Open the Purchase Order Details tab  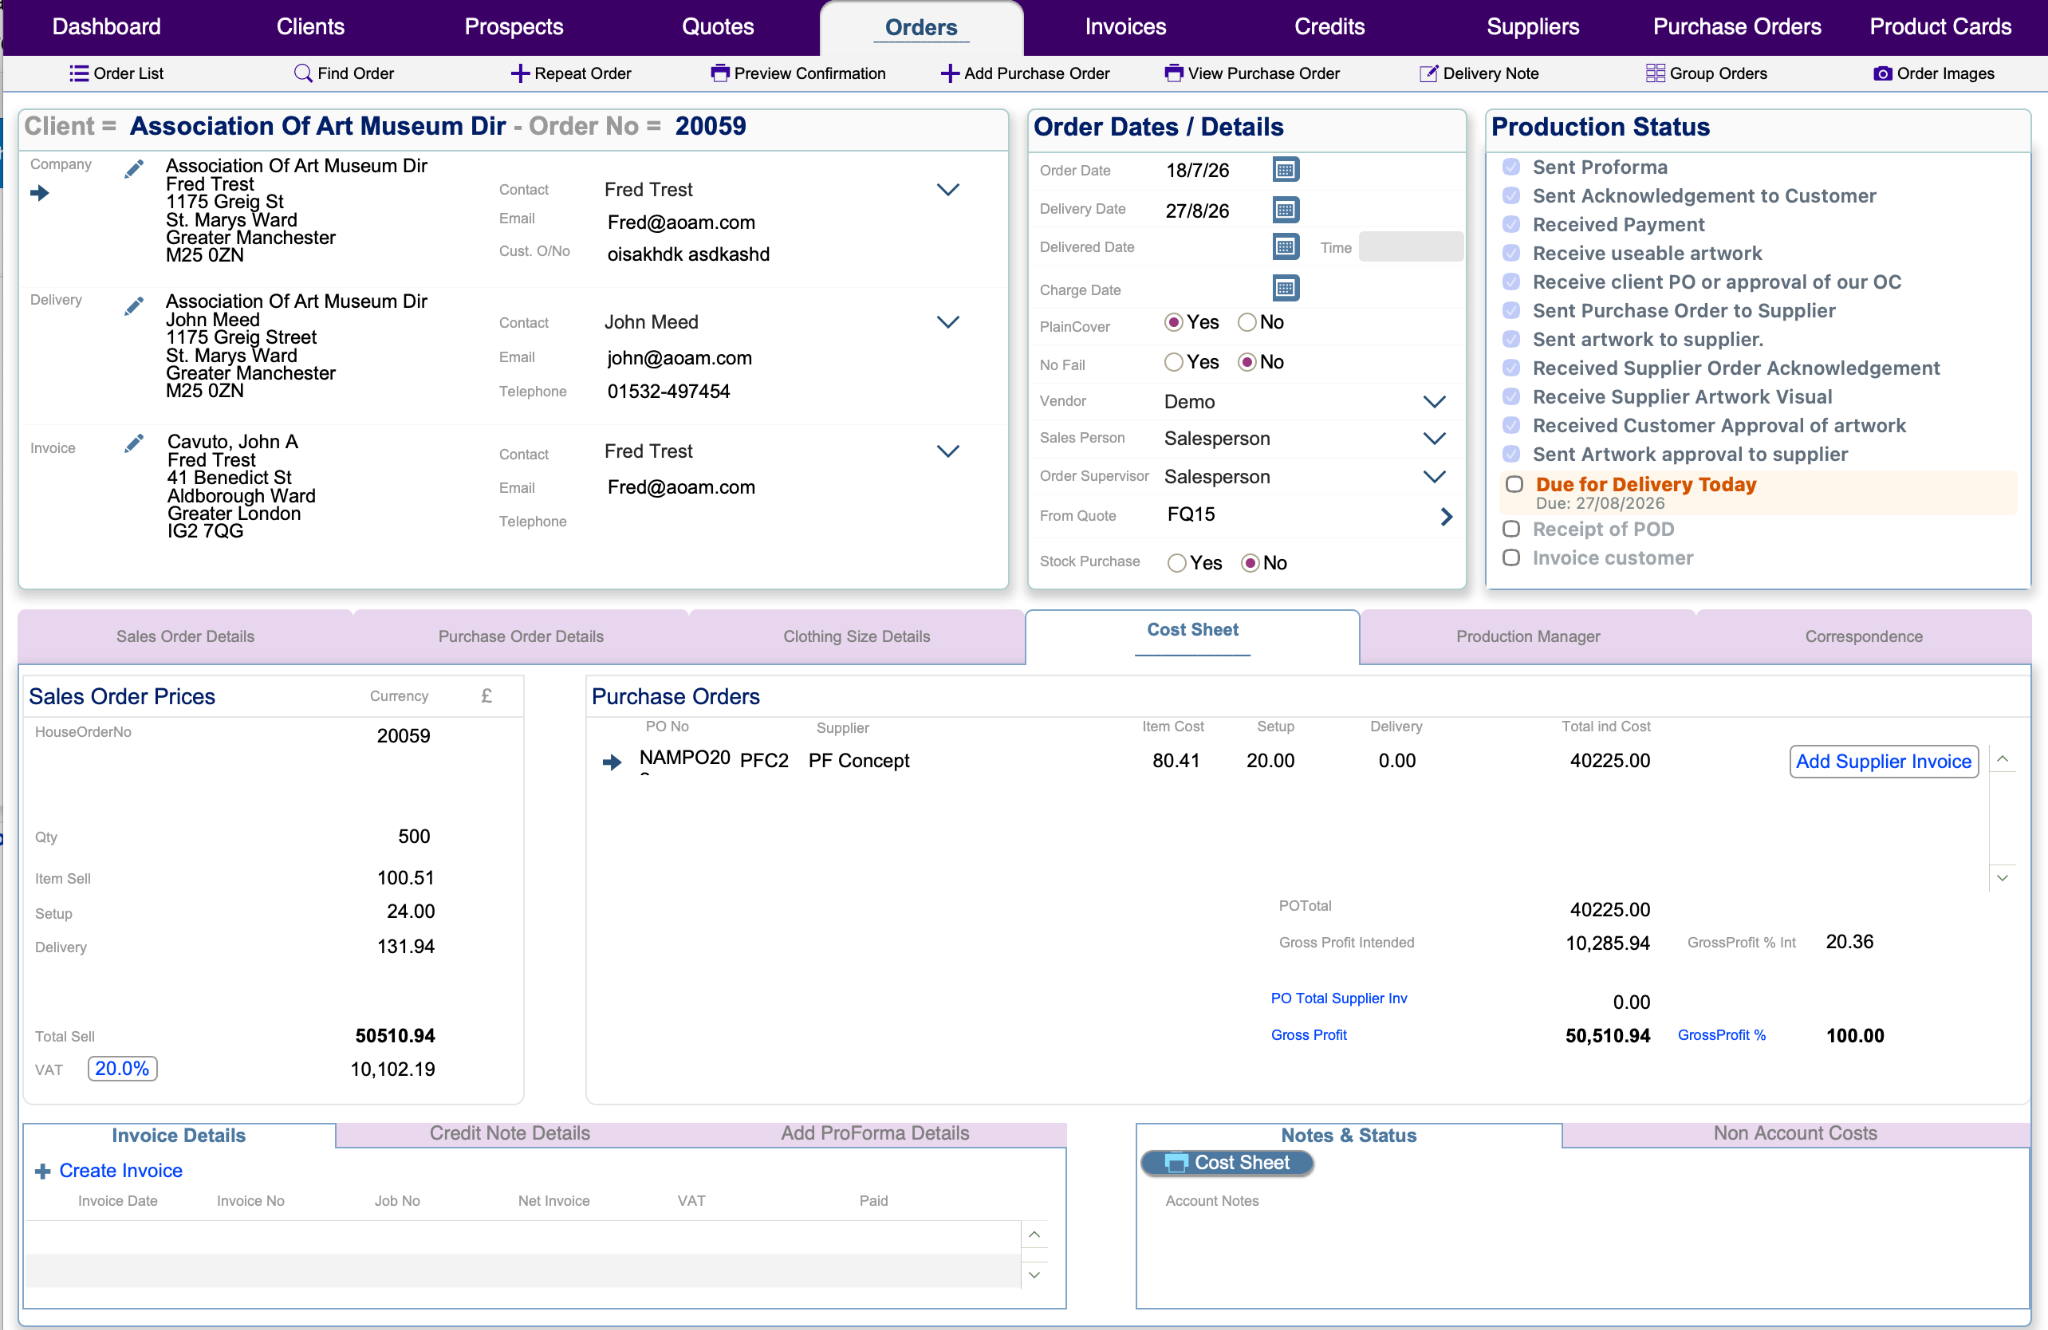click(521, 637)
